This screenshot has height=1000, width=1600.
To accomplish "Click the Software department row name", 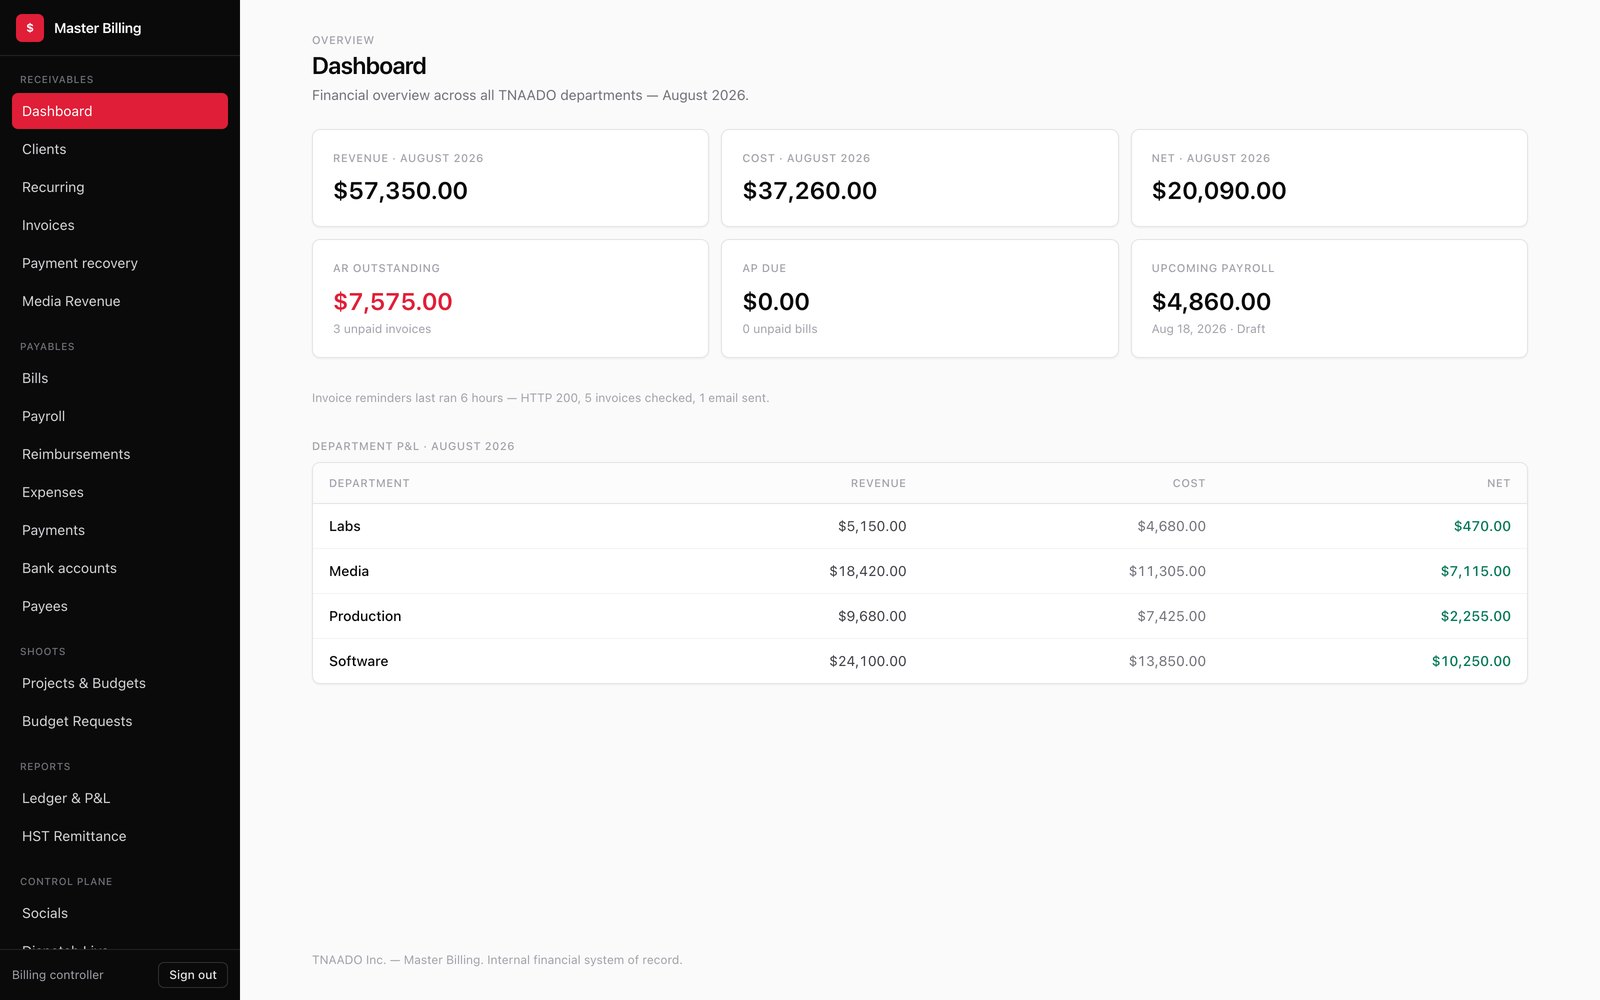I will coord(359,661).
